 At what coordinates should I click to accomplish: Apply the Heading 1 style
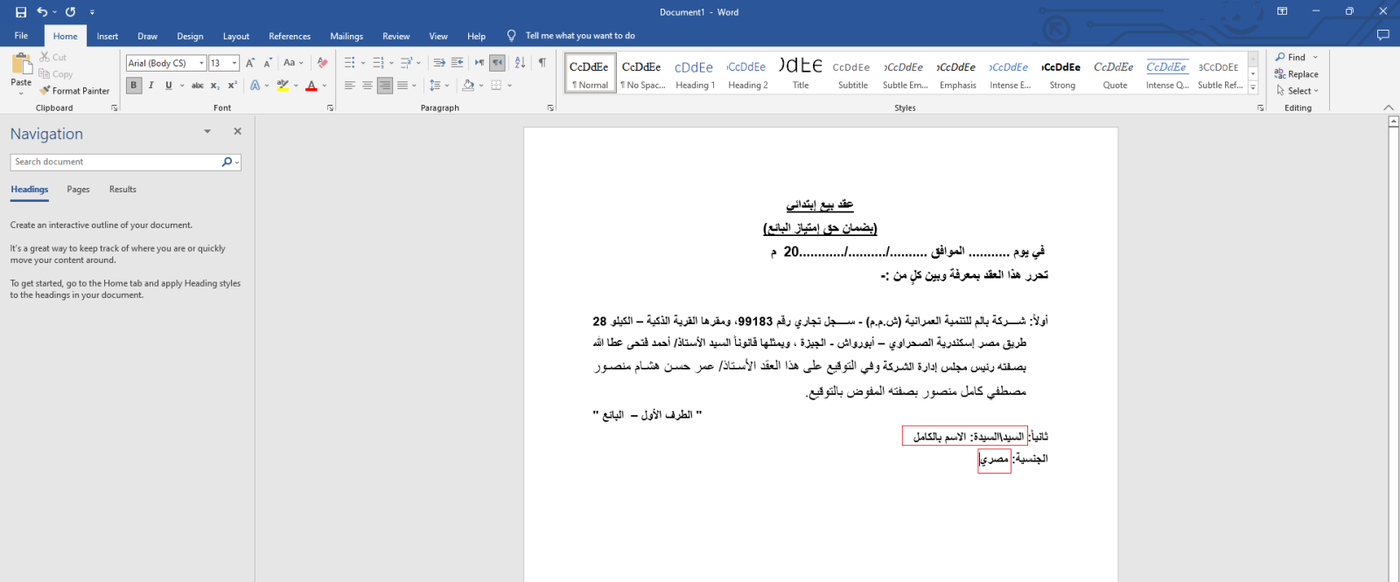695,74
